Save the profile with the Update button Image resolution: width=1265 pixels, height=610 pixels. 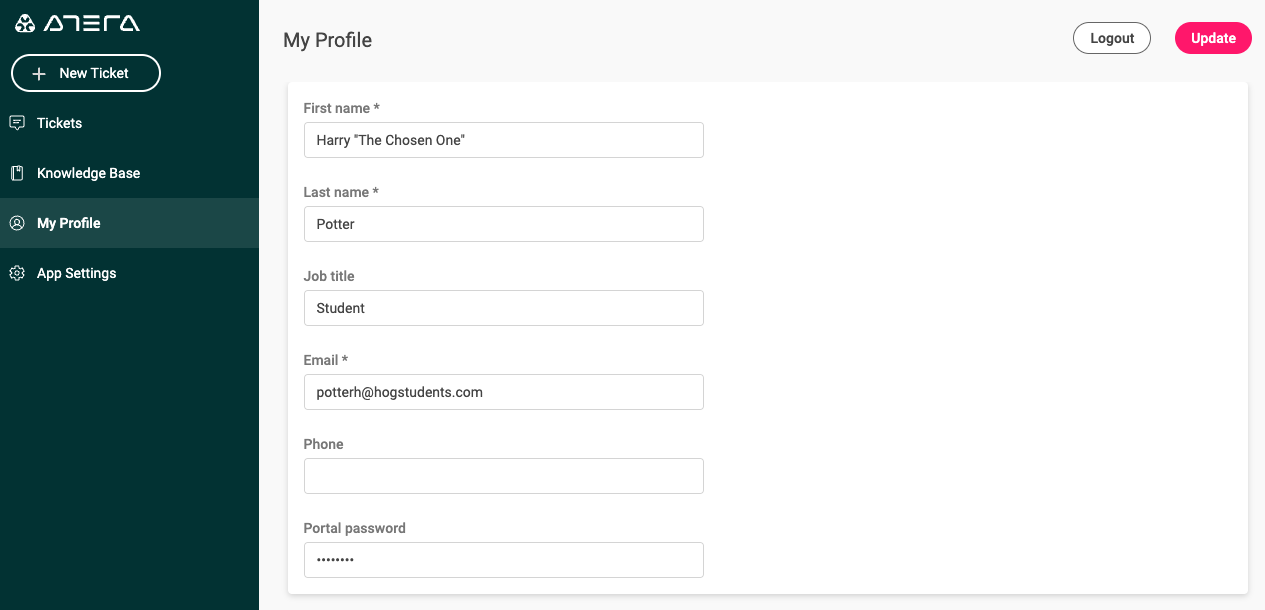[x=1213, y=38]
